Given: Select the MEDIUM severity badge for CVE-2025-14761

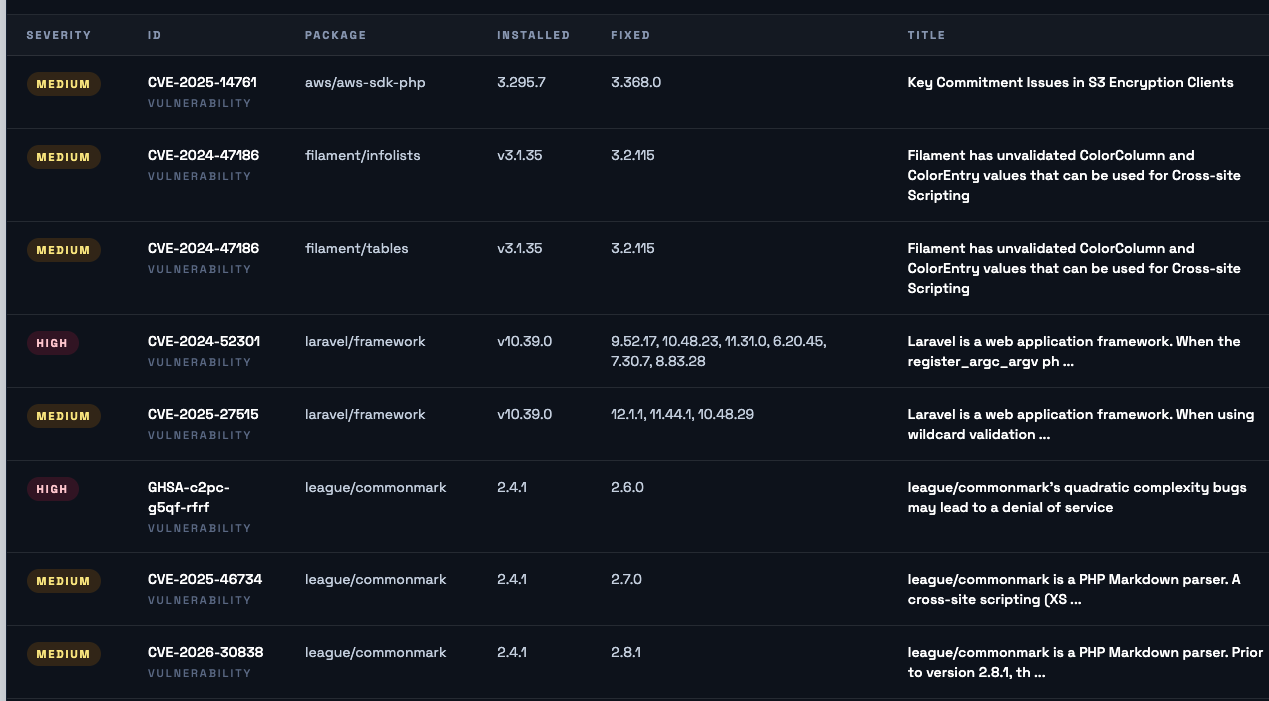Looking at the screenshot, I should 63,84.
